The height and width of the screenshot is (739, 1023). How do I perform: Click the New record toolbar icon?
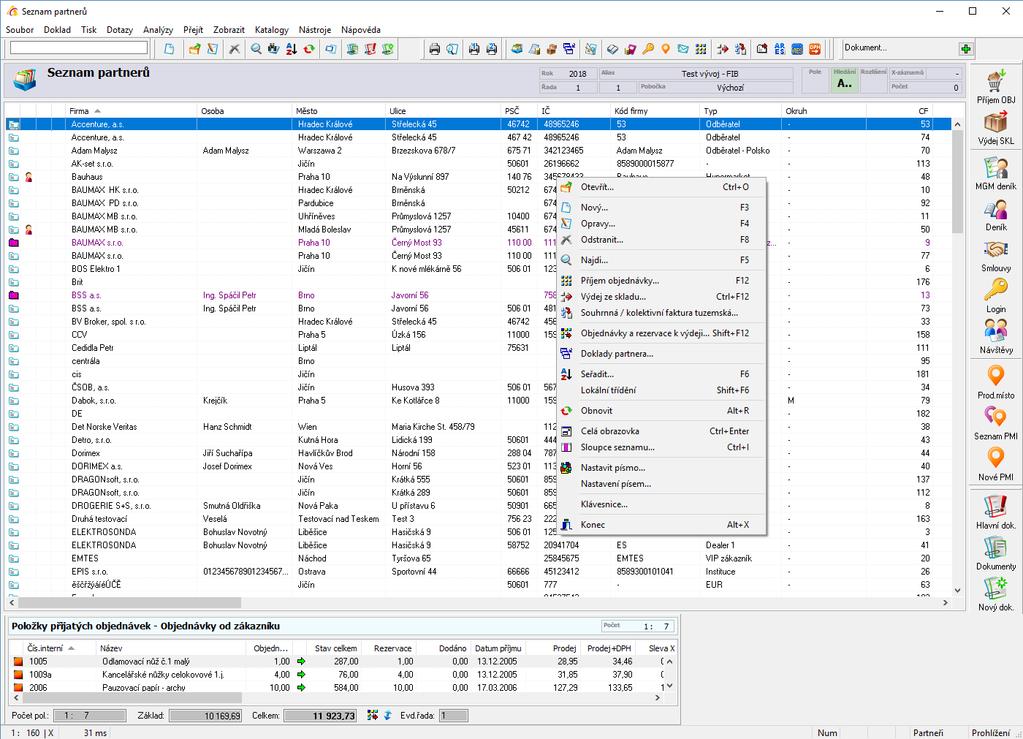169,49
